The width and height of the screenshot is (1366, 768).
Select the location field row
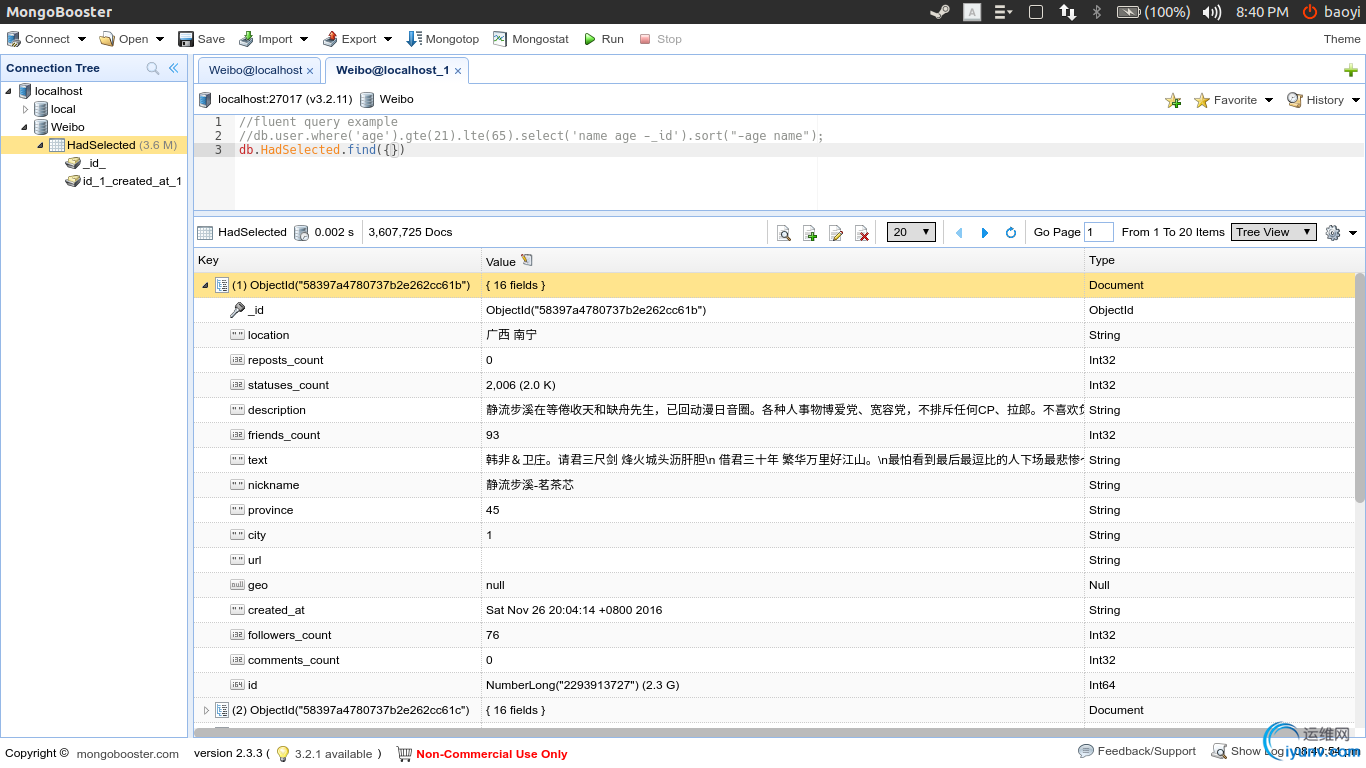point(775,335)
